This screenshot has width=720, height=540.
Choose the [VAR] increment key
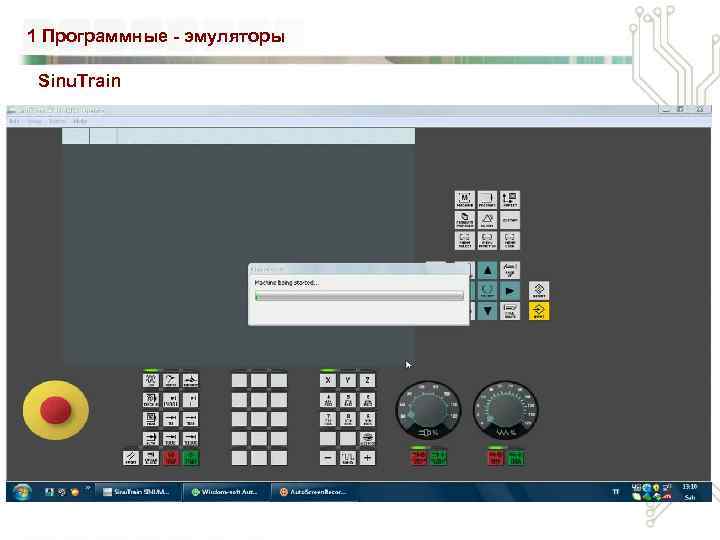[x=171, y=400]
